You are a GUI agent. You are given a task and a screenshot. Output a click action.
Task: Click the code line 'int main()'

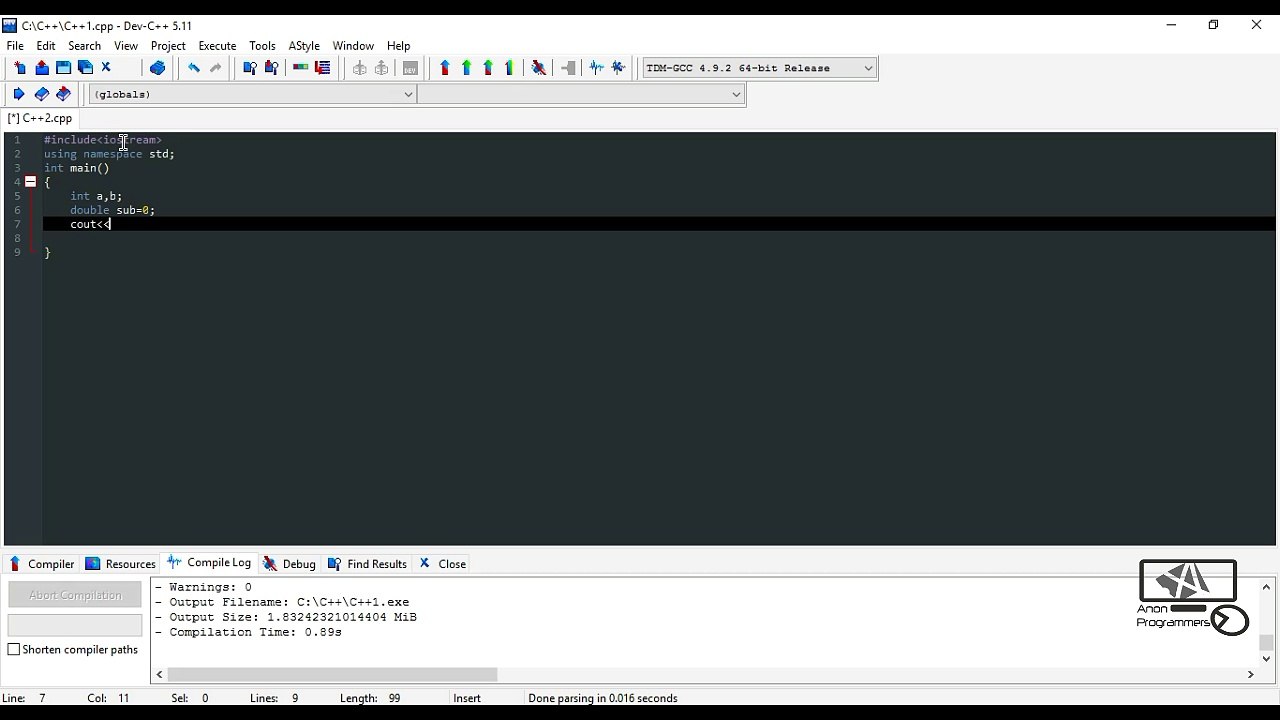point(77,168)
